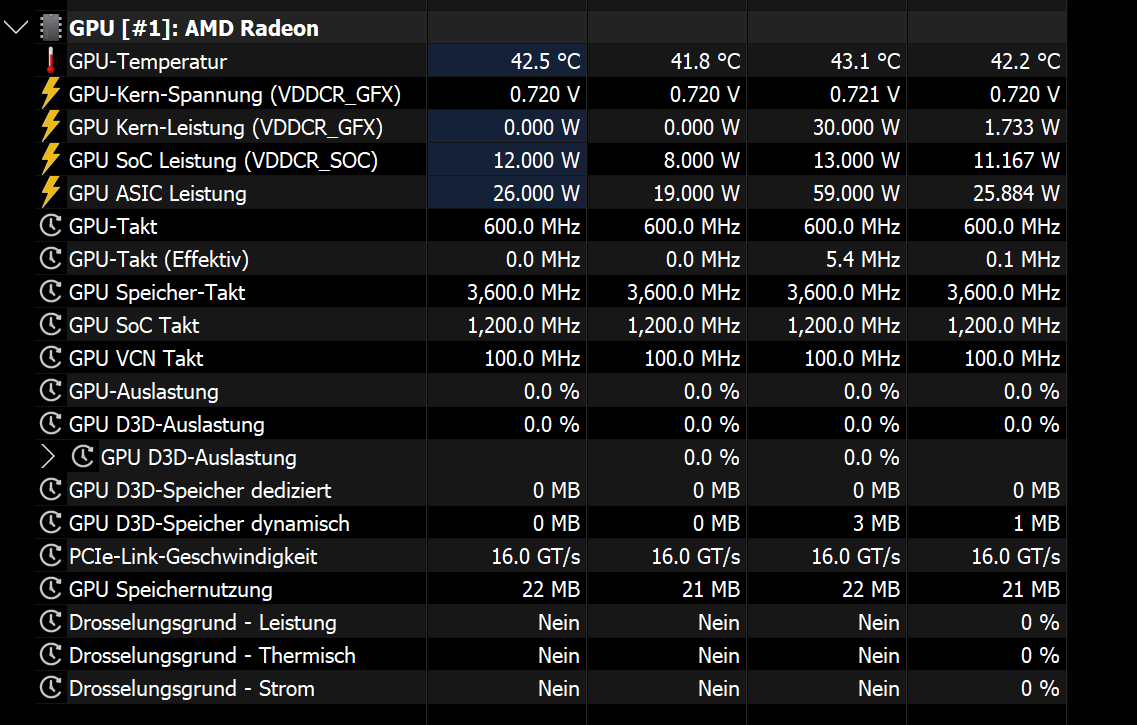Click the 0.721 V maximum voltage value
1137x725 pixels.
pos(865,94)
